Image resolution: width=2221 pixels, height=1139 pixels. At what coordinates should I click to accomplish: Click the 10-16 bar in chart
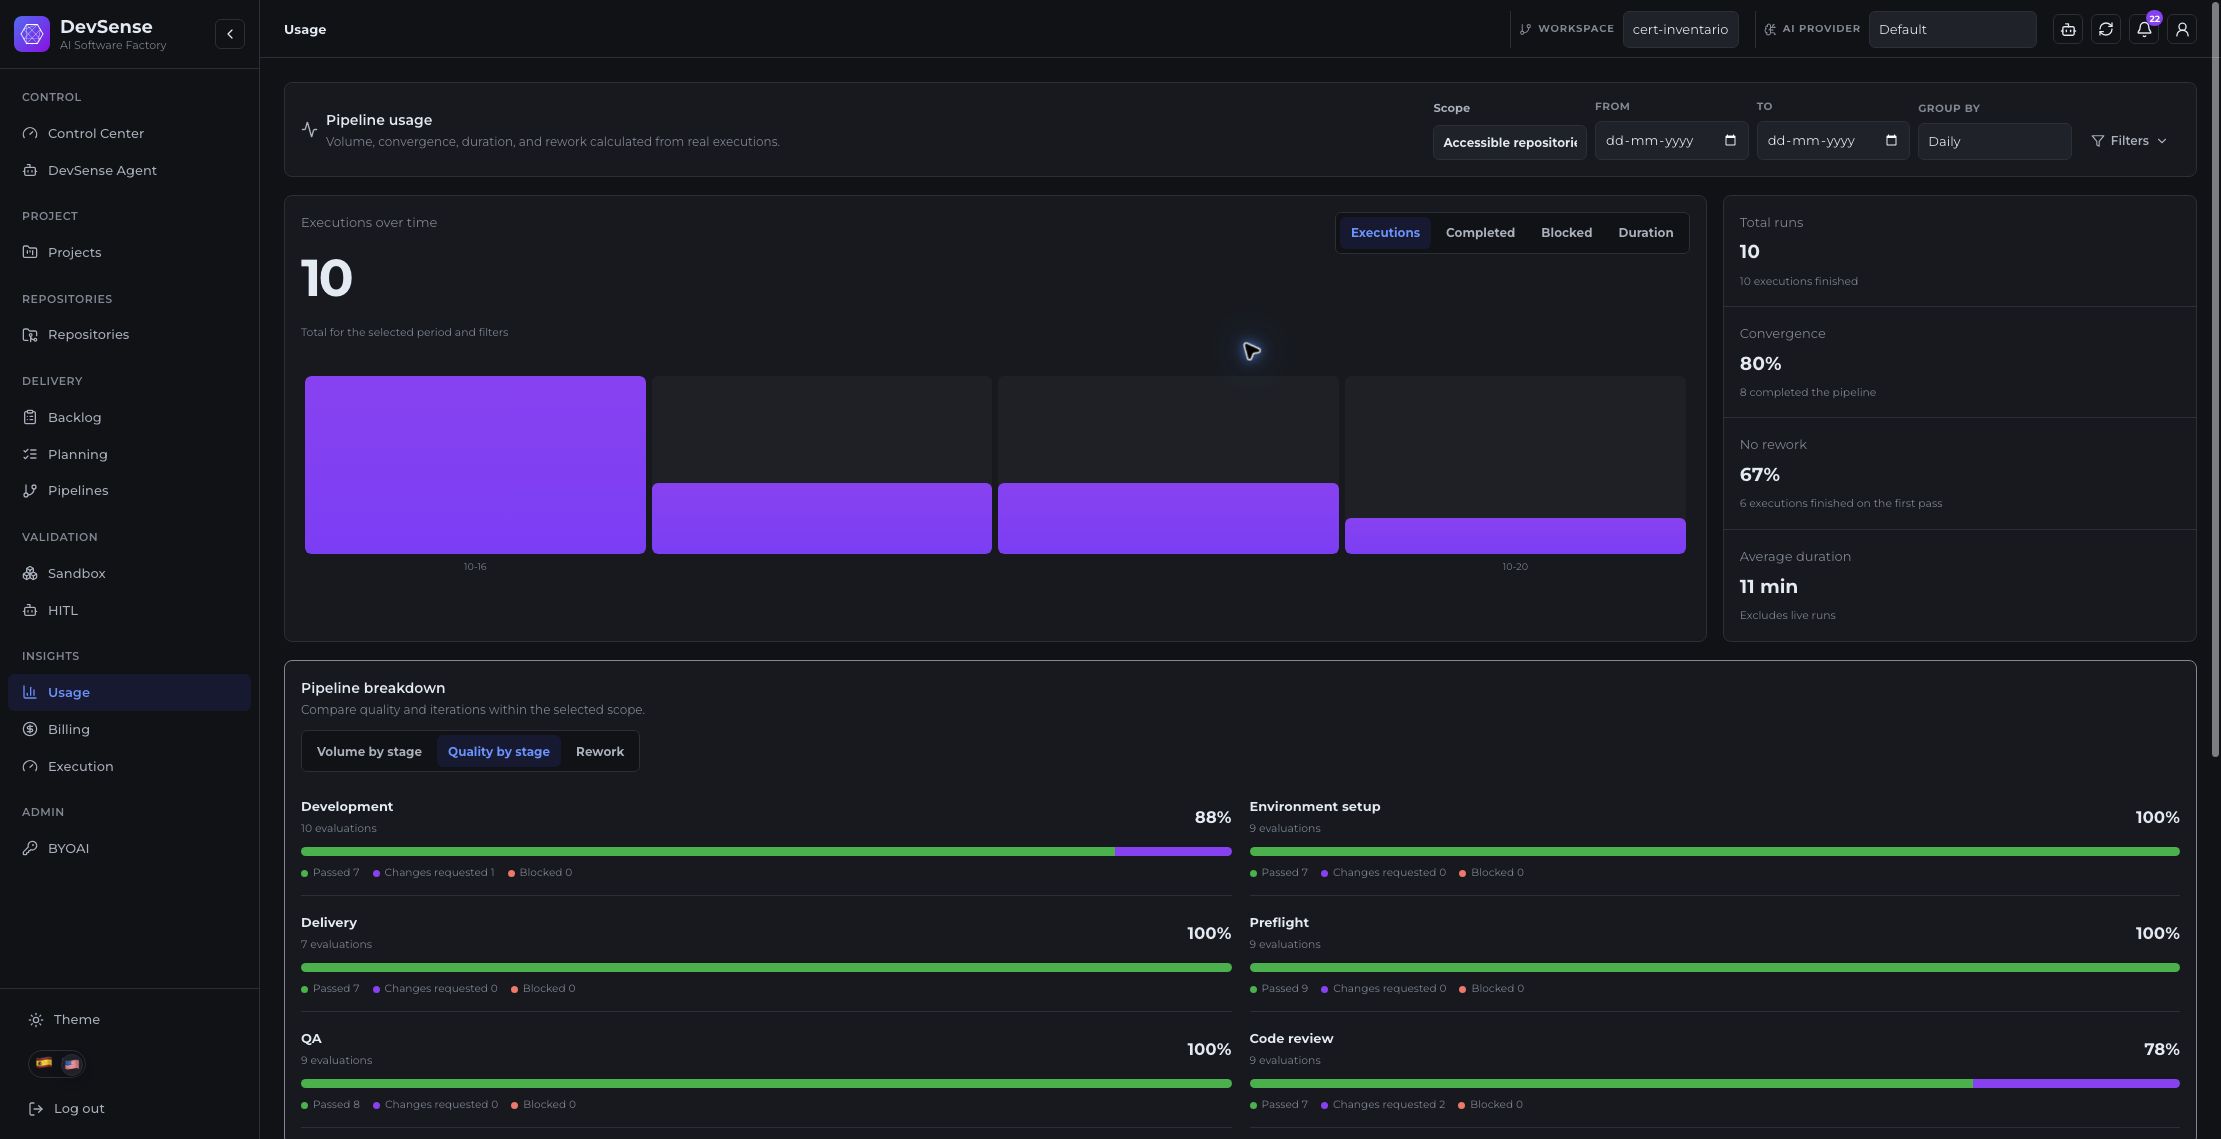475,465
